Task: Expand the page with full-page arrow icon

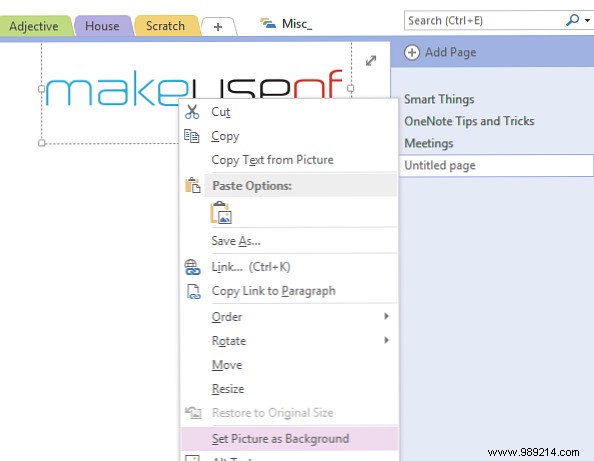Action: [x=371, y=61]
